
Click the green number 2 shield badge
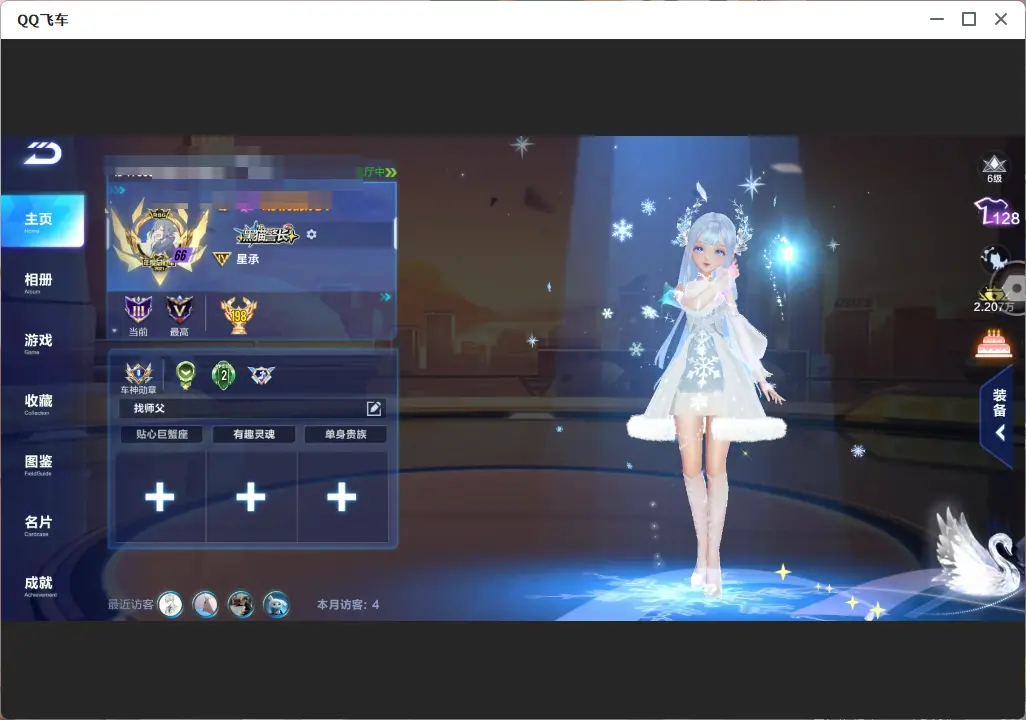[x=224, y=375]
